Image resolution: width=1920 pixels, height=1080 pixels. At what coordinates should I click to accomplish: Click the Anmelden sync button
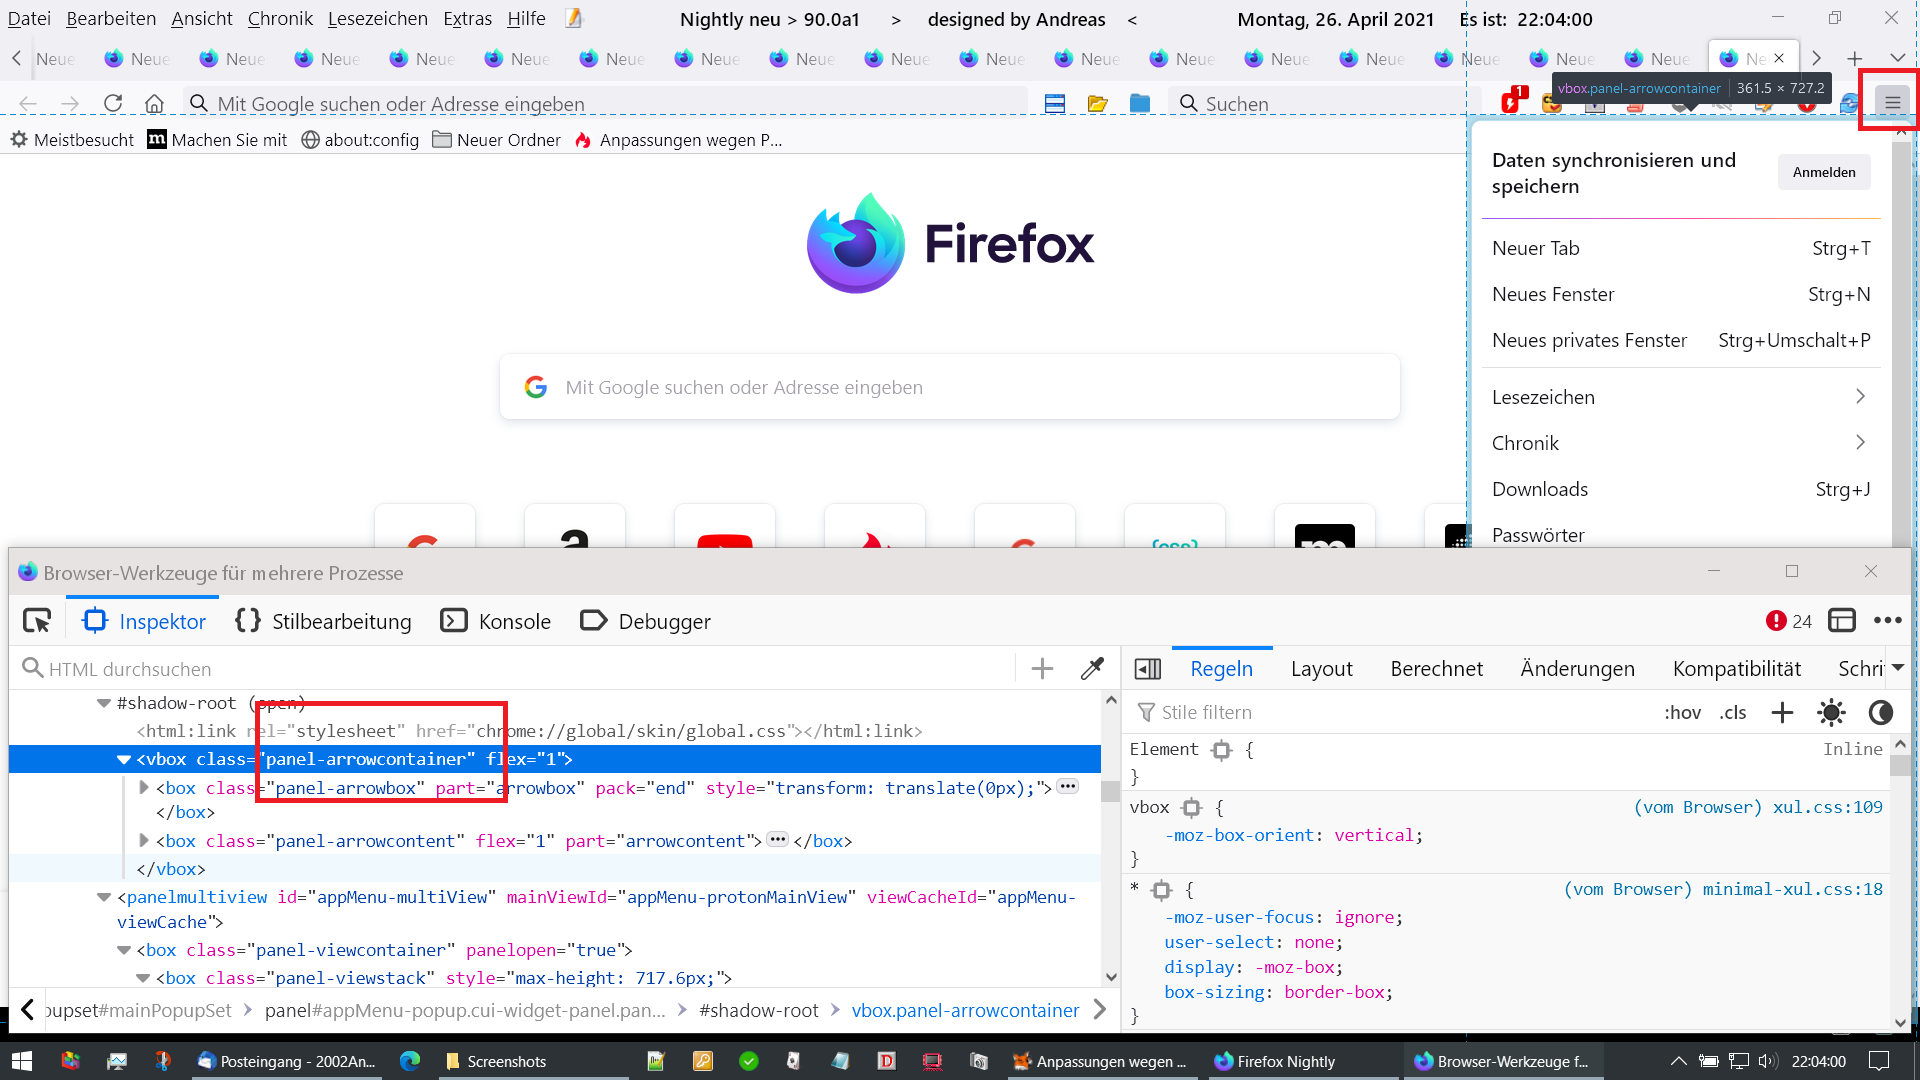[x=1823, y=172]
